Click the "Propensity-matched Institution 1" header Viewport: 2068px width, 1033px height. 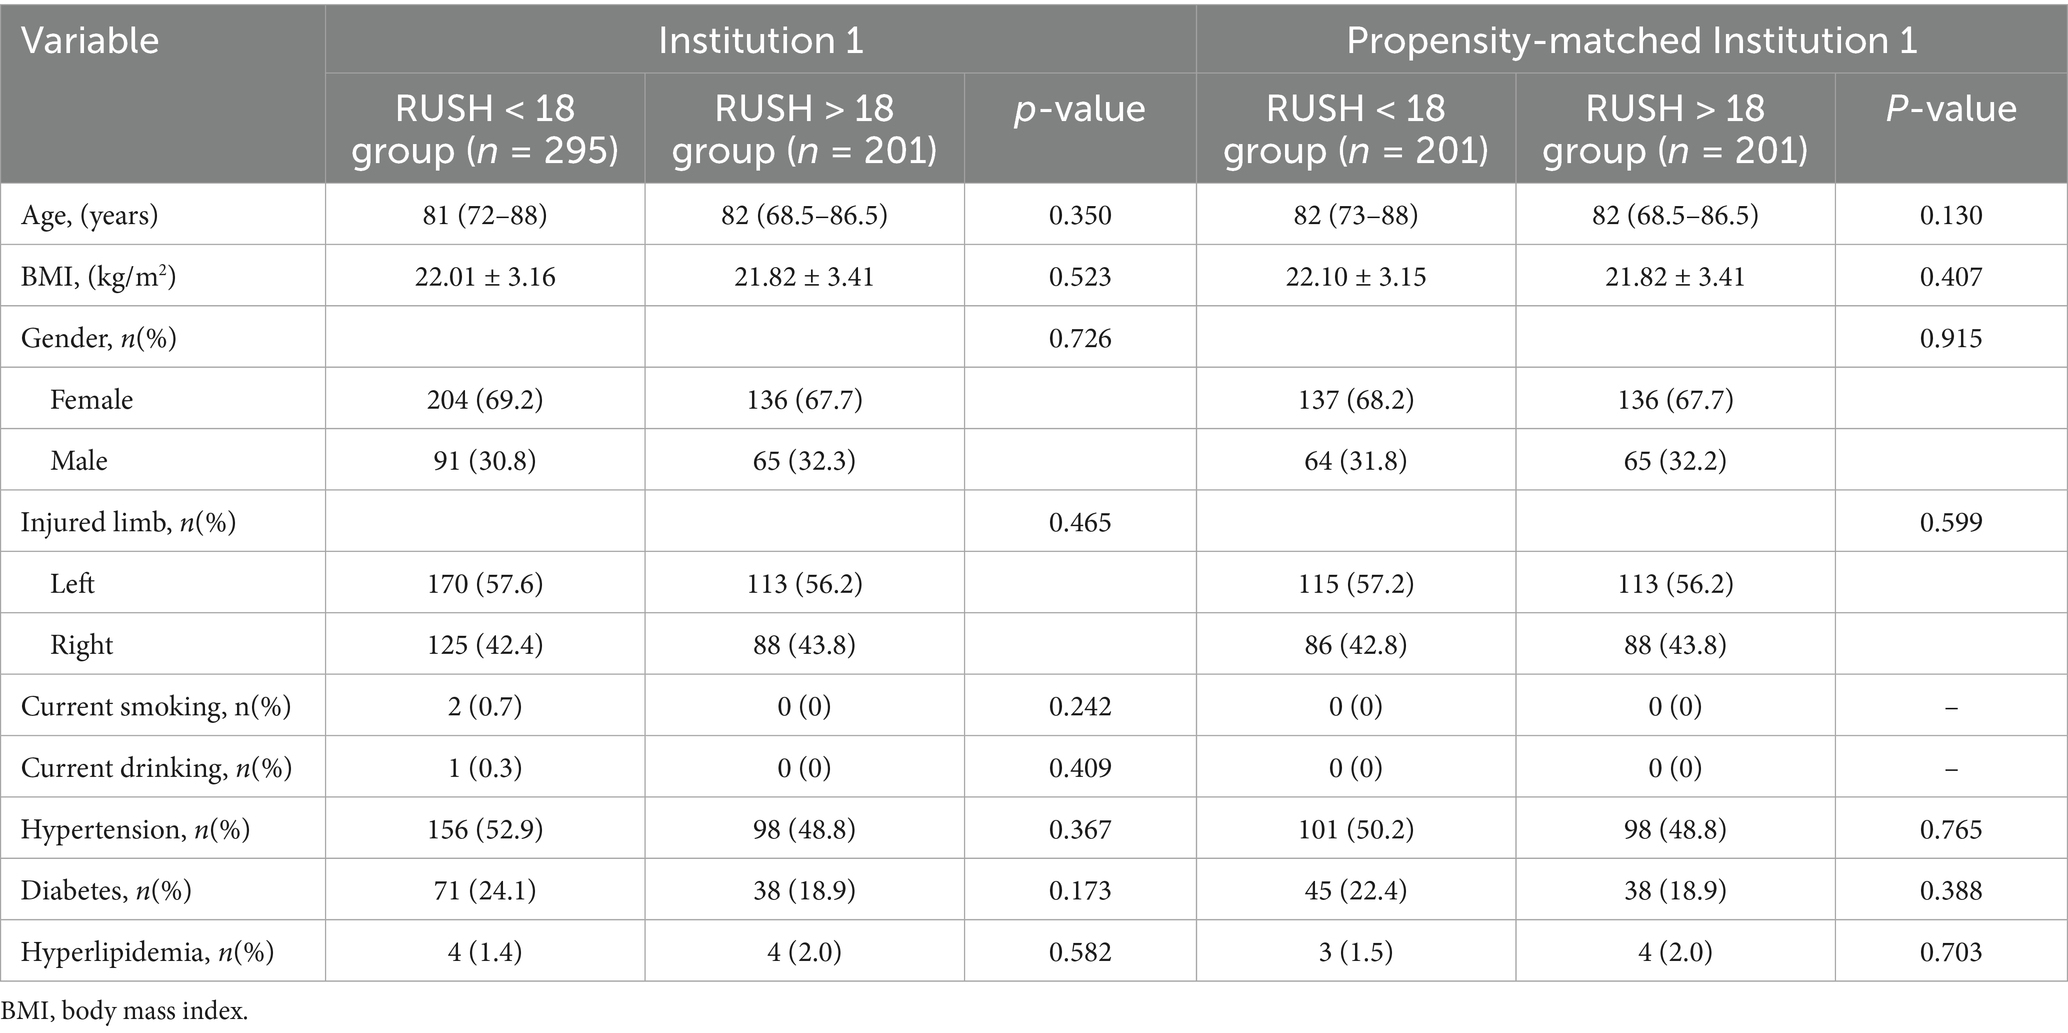(x=1631, y=41)
